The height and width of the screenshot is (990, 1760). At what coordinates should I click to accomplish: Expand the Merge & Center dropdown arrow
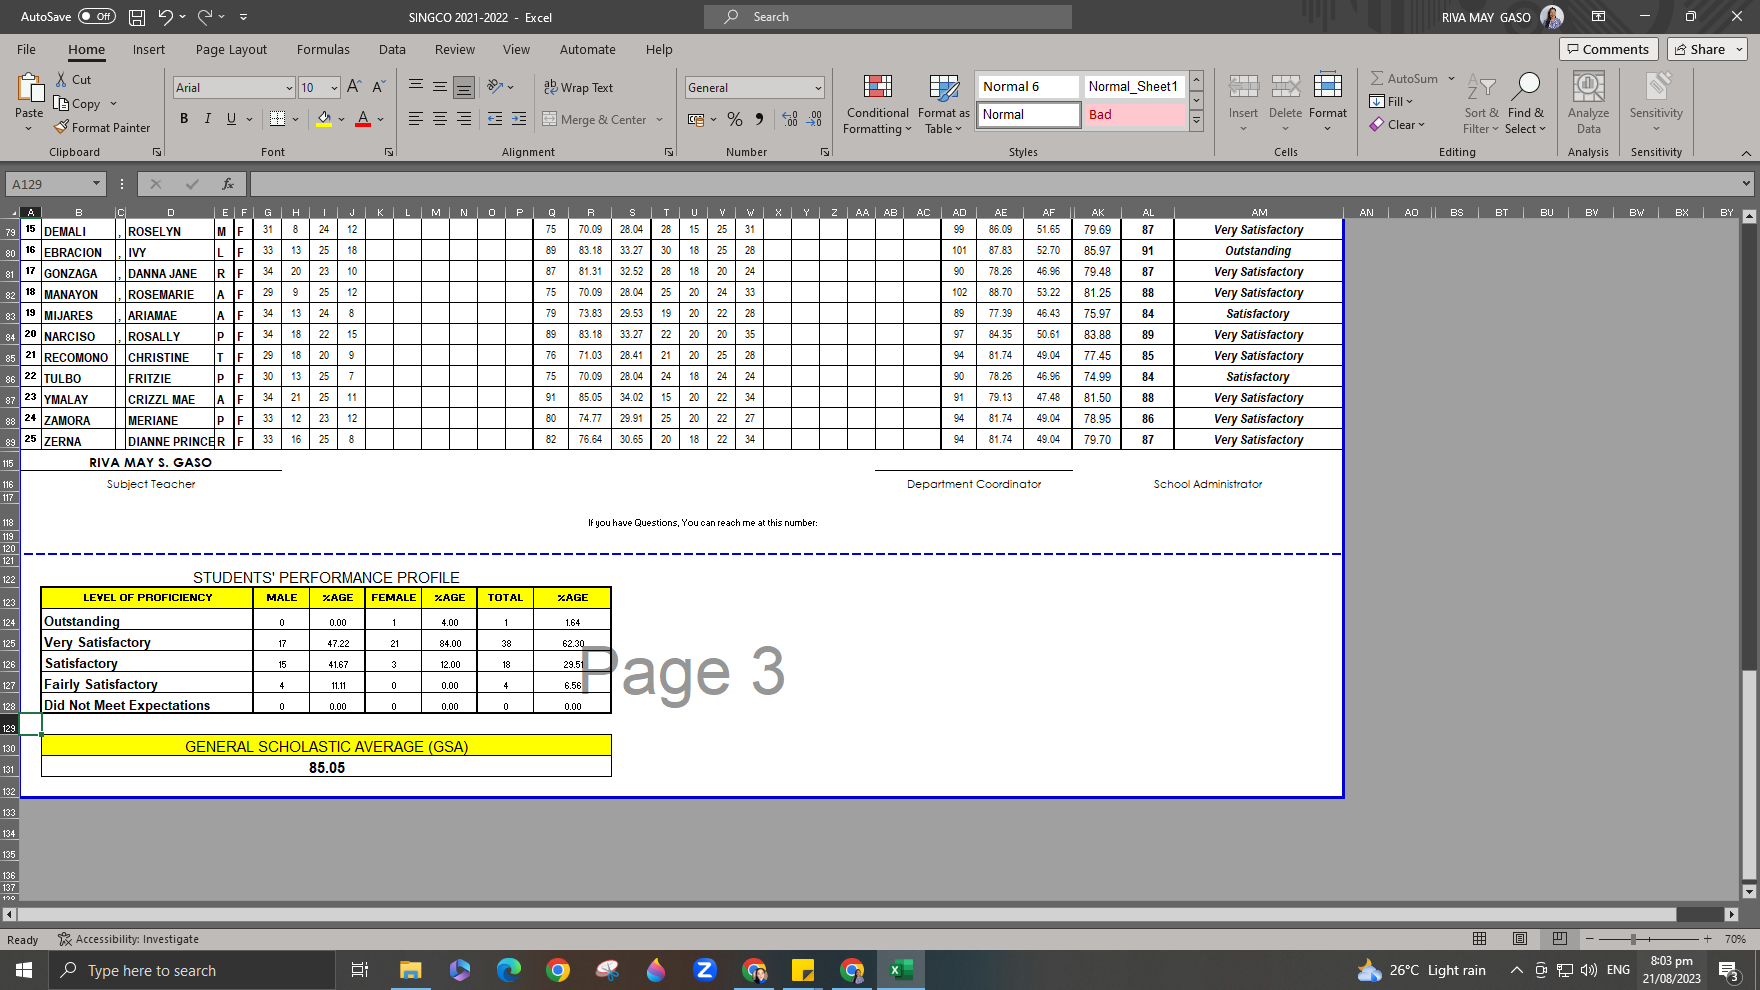[x=660, y=120]
